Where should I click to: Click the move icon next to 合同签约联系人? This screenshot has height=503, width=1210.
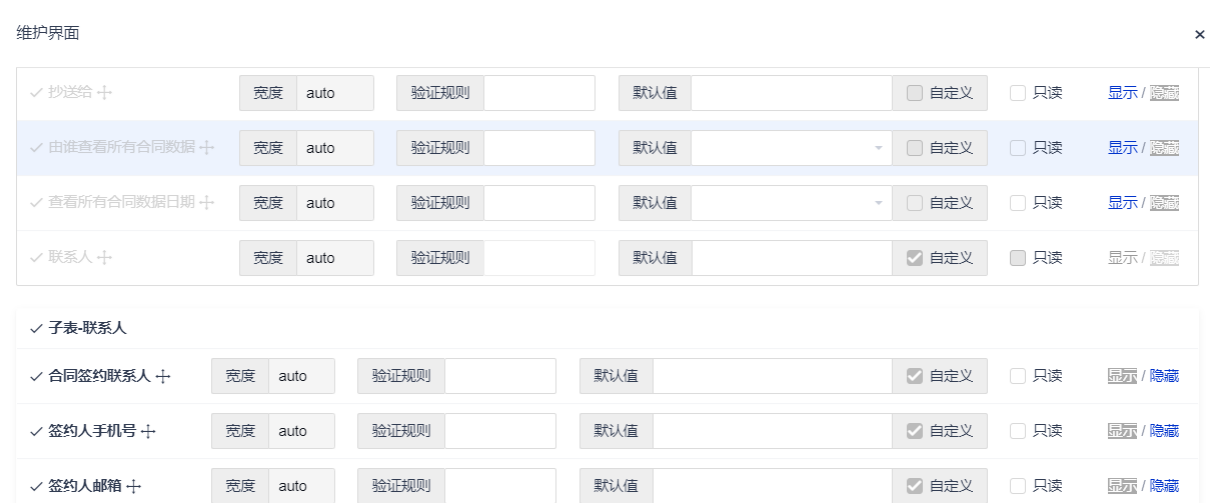(163, 377)
